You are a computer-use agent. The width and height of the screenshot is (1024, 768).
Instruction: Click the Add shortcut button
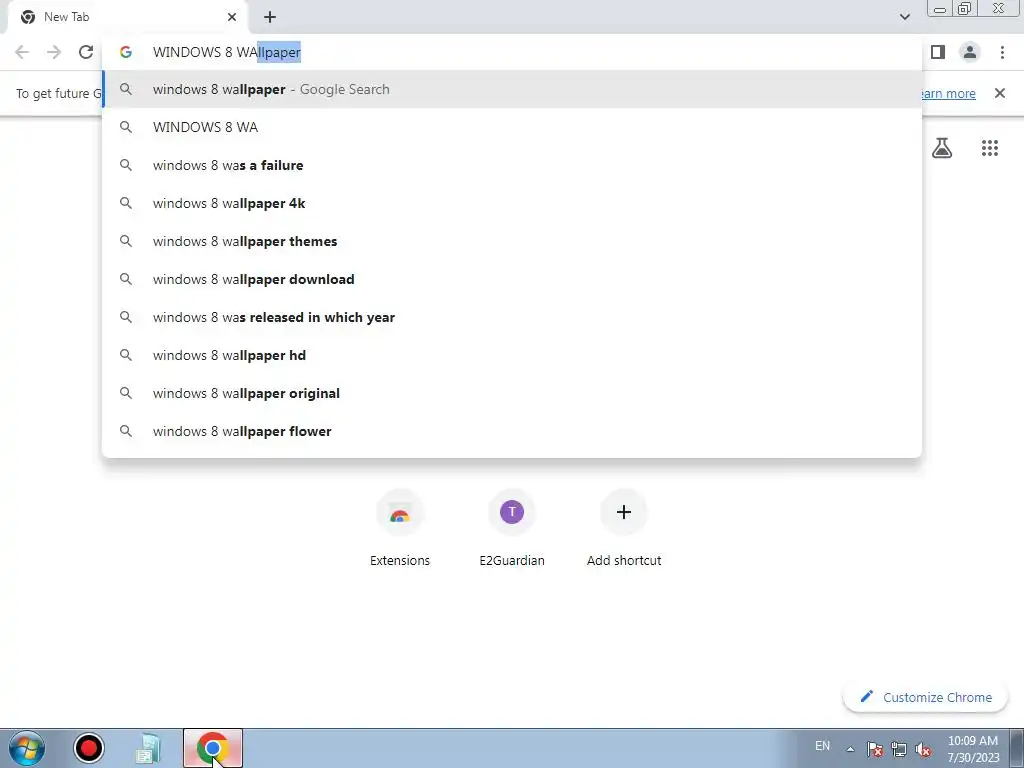[x=624, y=529]
